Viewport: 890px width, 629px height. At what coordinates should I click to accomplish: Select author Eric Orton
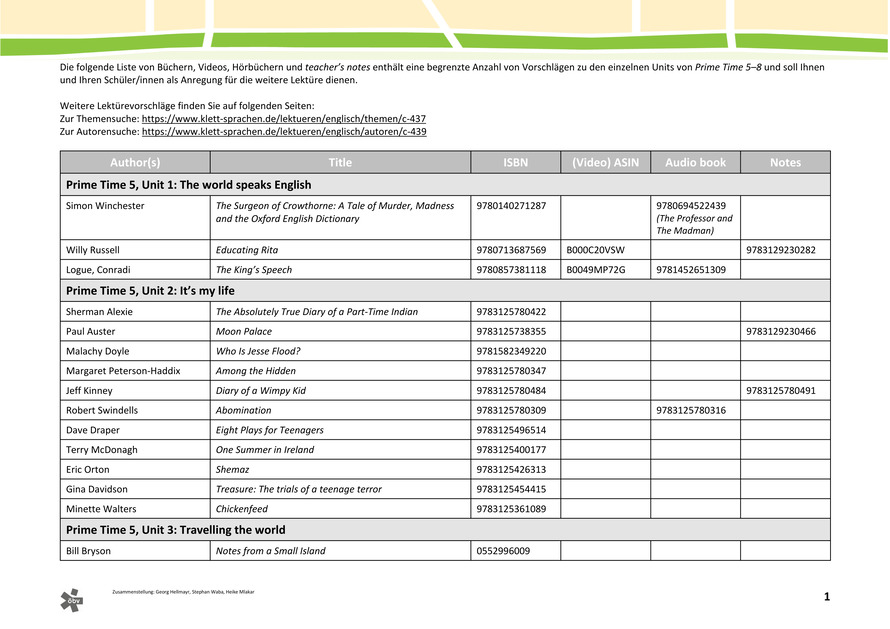[x=87, y=469]
